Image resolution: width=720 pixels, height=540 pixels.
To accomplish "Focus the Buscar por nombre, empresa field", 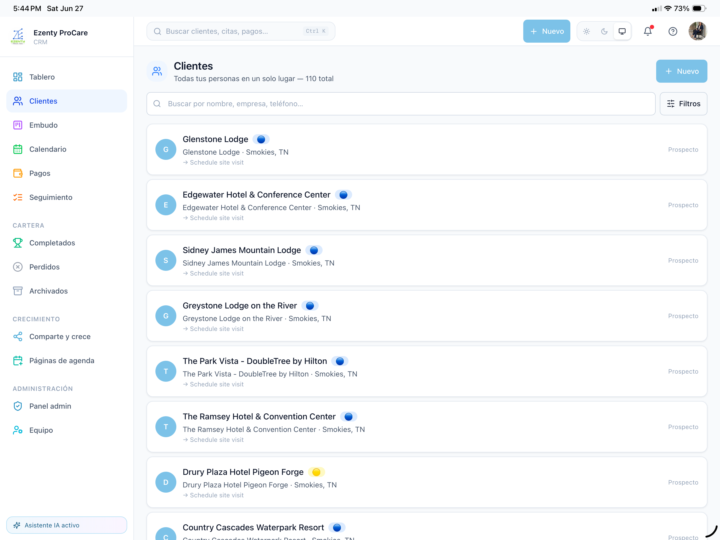I will tap(400, 104).
